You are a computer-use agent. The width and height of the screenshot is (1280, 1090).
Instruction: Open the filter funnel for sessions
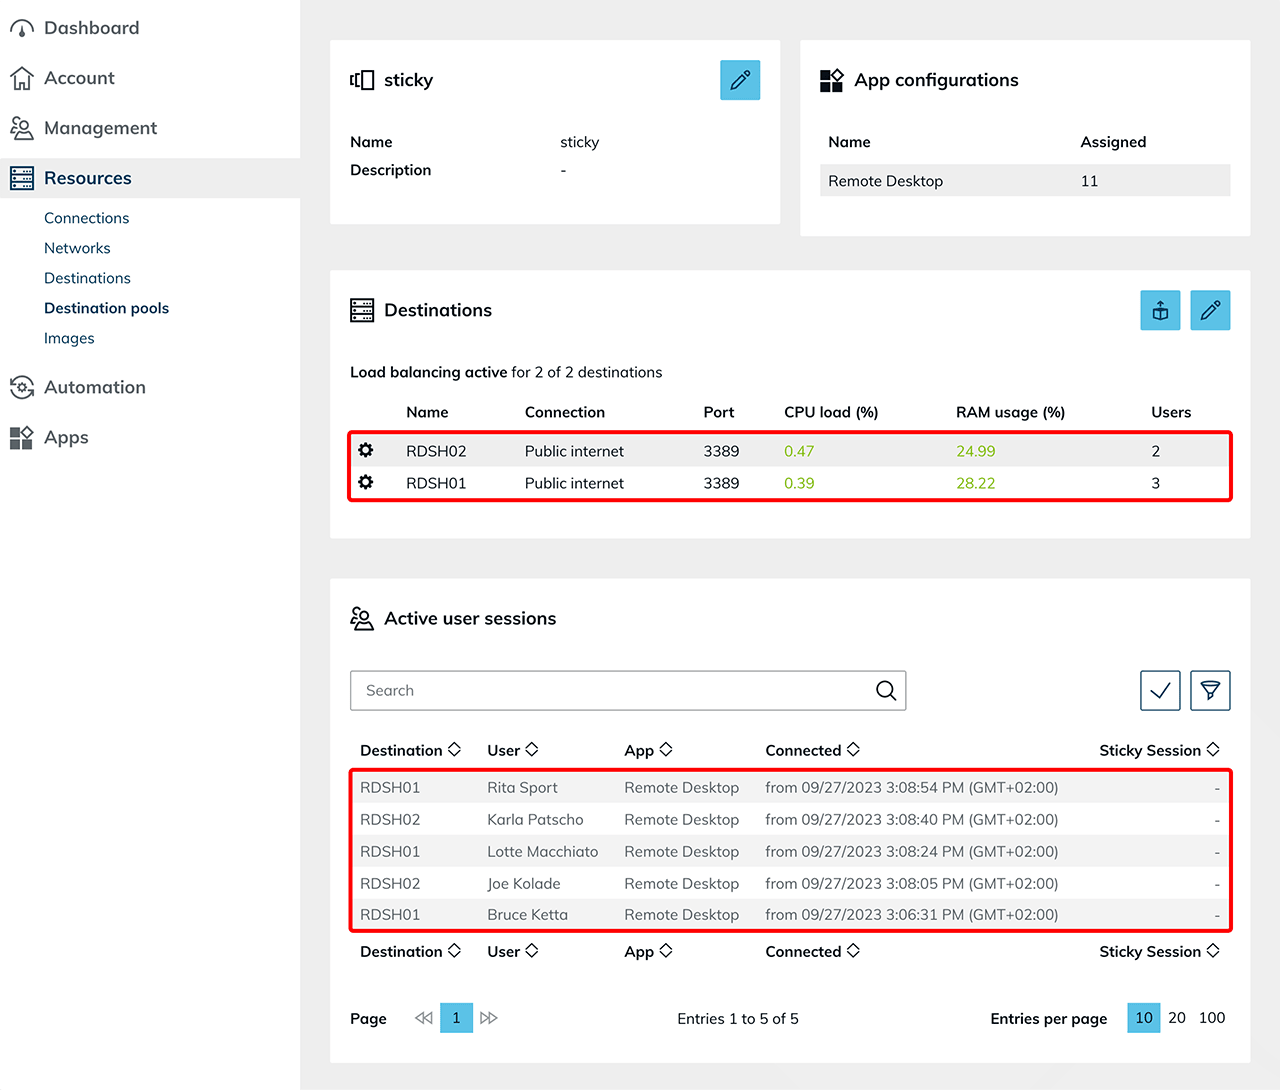point(1210,691)
